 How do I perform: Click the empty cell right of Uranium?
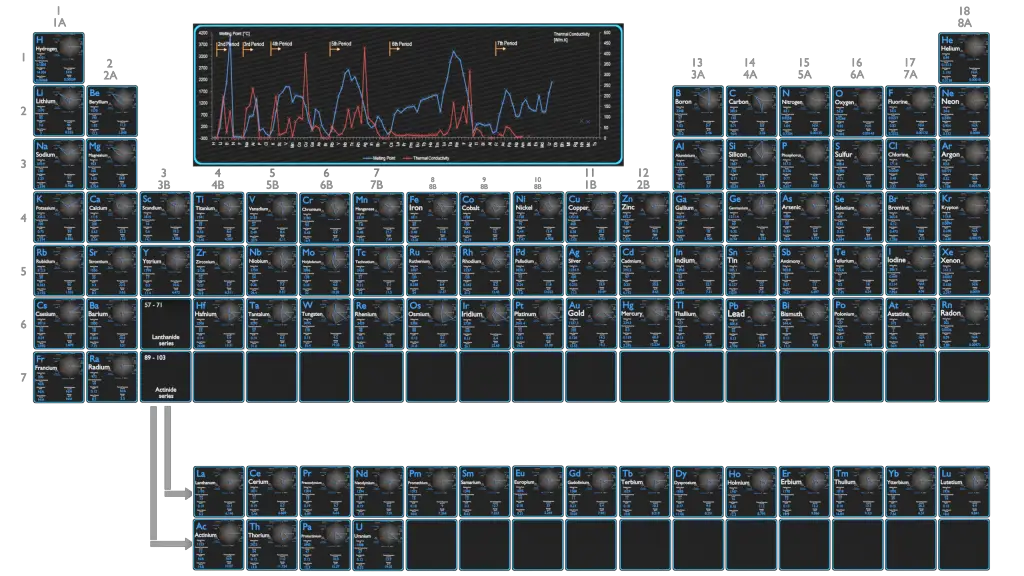tap(432, 545)
